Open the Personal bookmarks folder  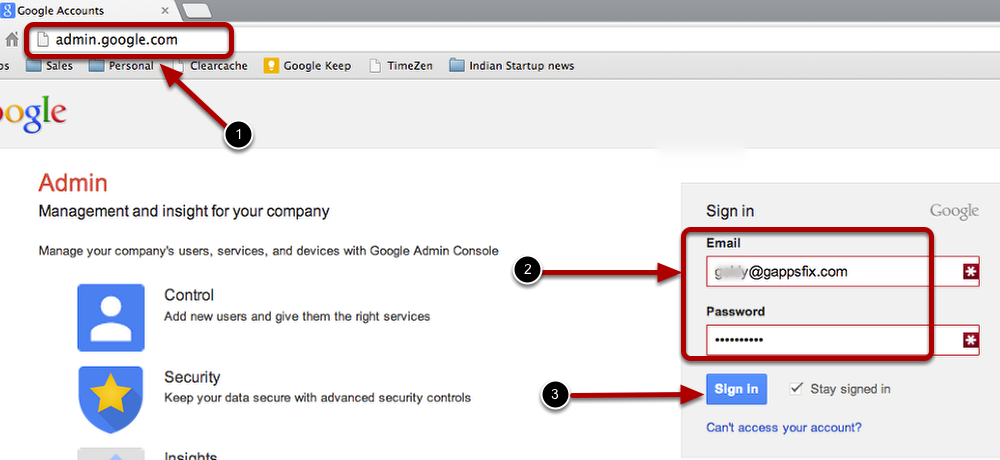(121, 66)
